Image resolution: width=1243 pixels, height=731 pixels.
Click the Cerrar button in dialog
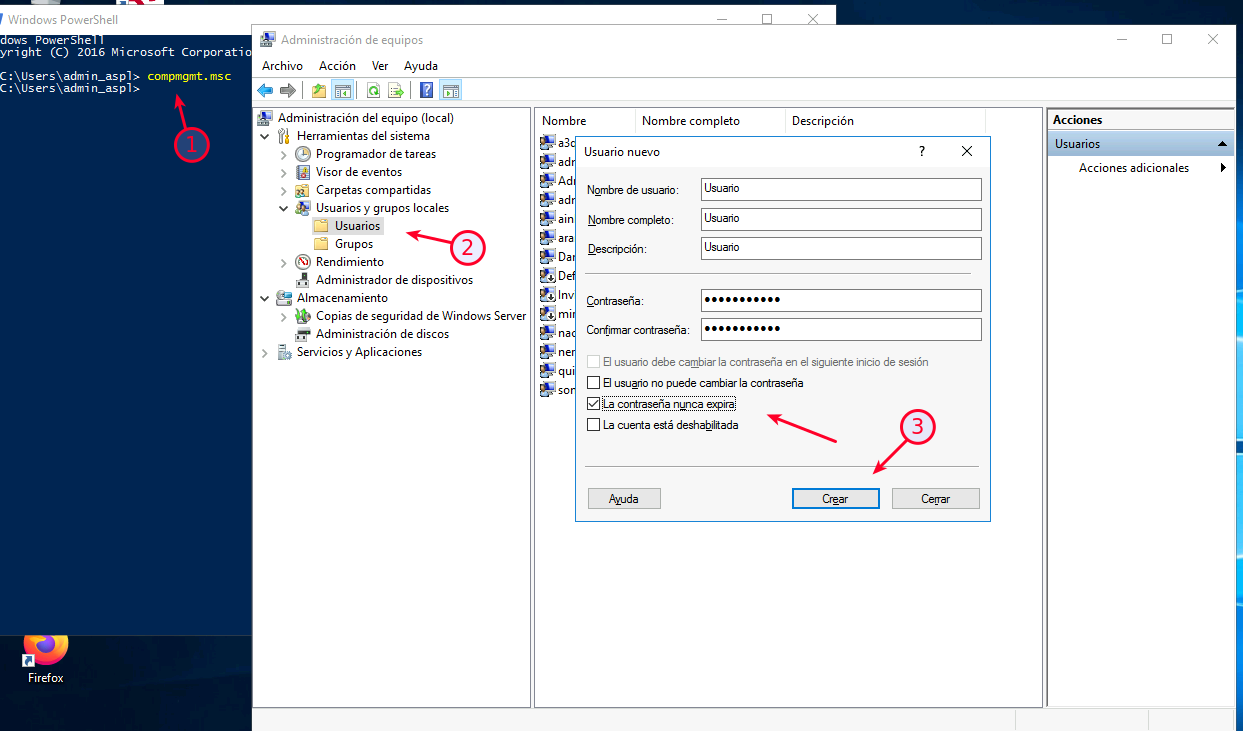[935, 499]
